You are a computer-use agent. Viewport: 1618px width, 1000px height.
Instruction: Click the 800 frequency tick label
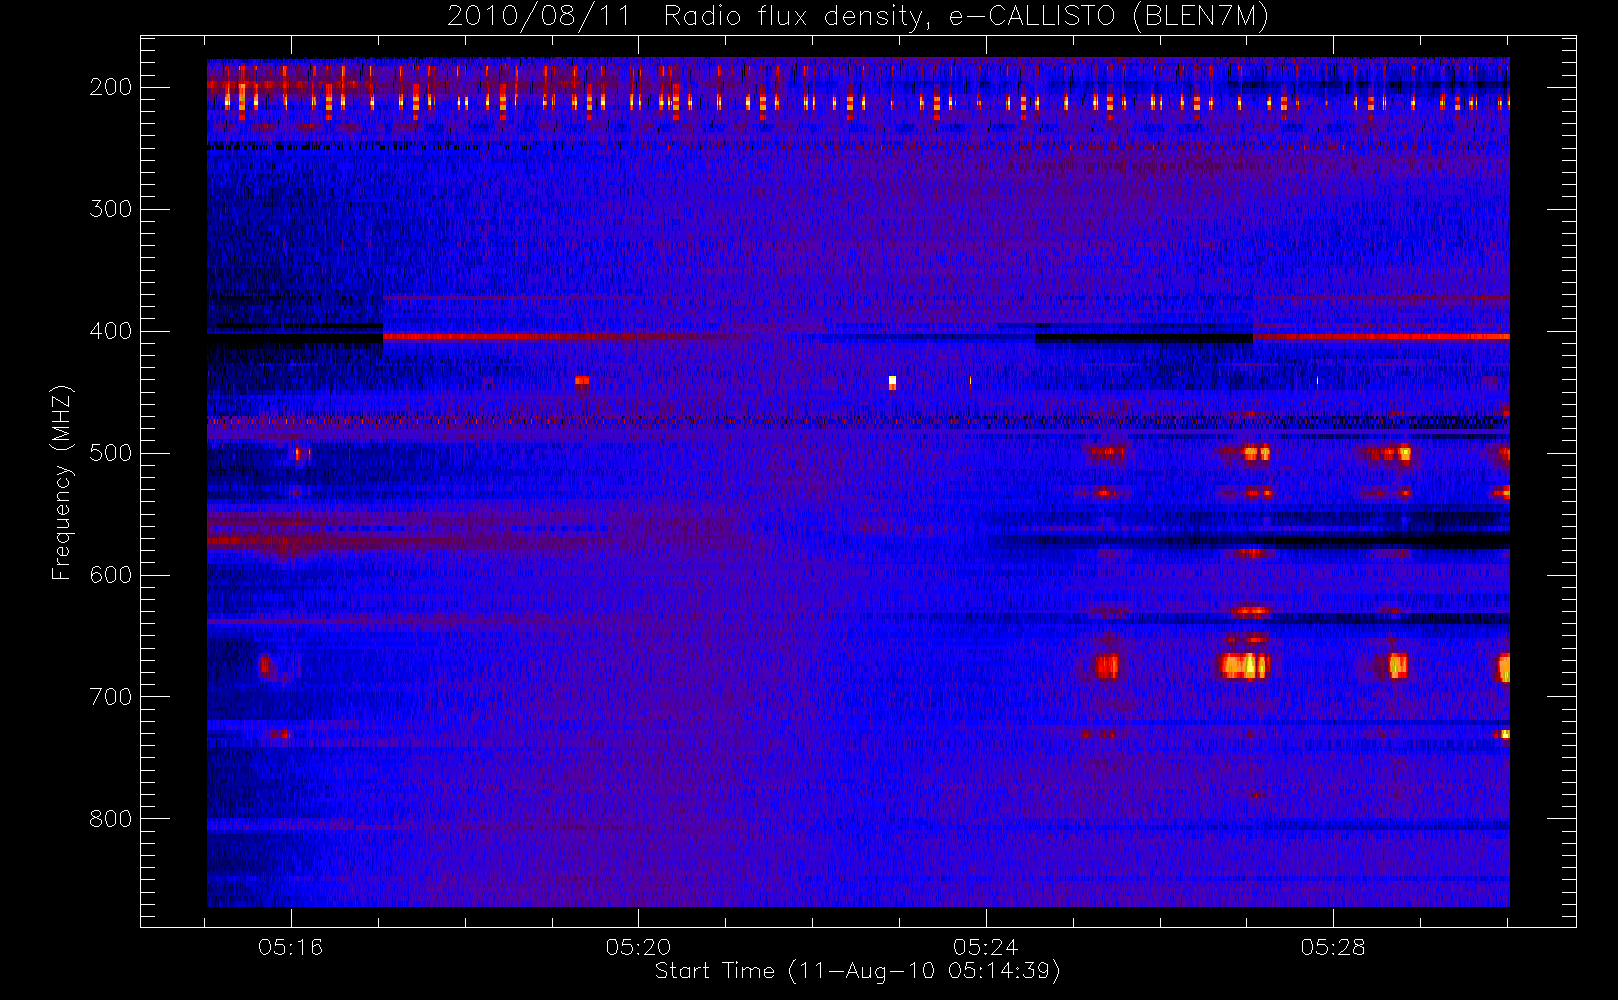click(110, 819)
